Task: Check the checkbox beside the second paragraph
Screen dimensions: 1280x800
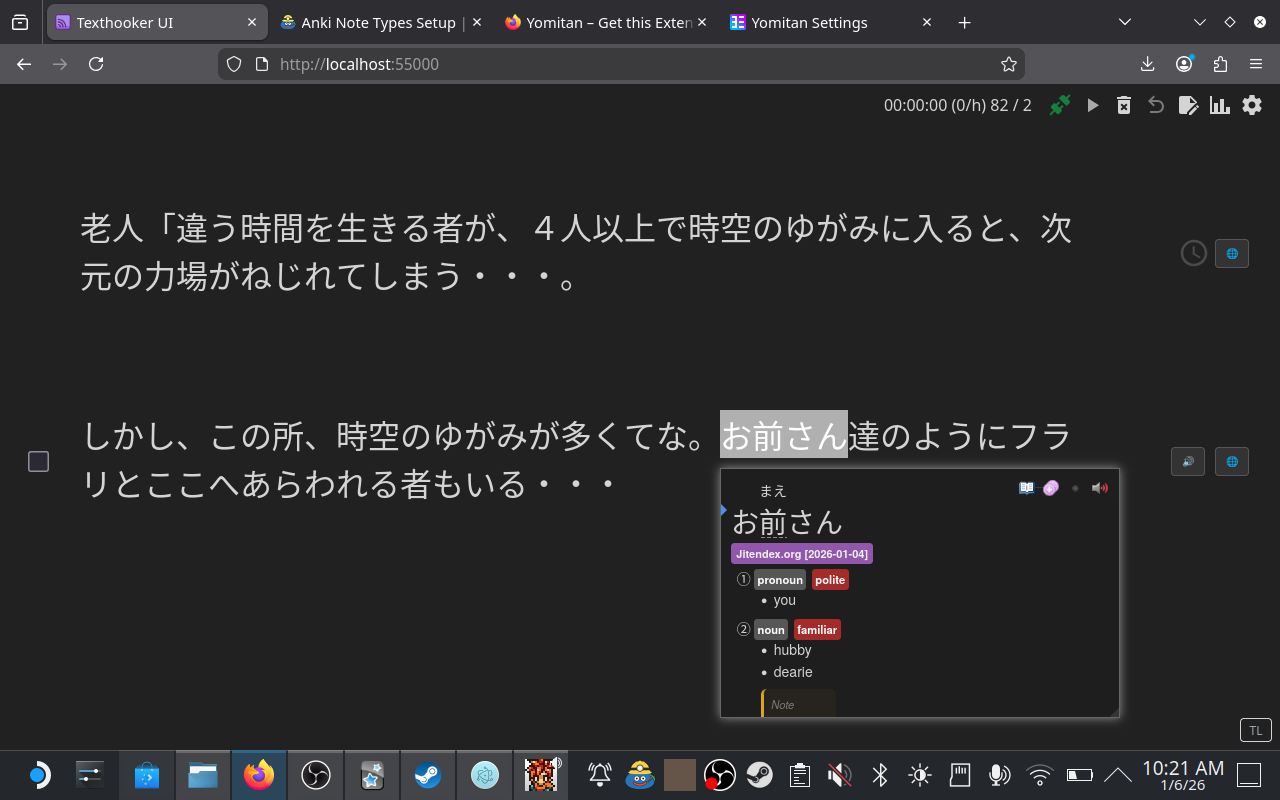Action: tap(38, 461)
